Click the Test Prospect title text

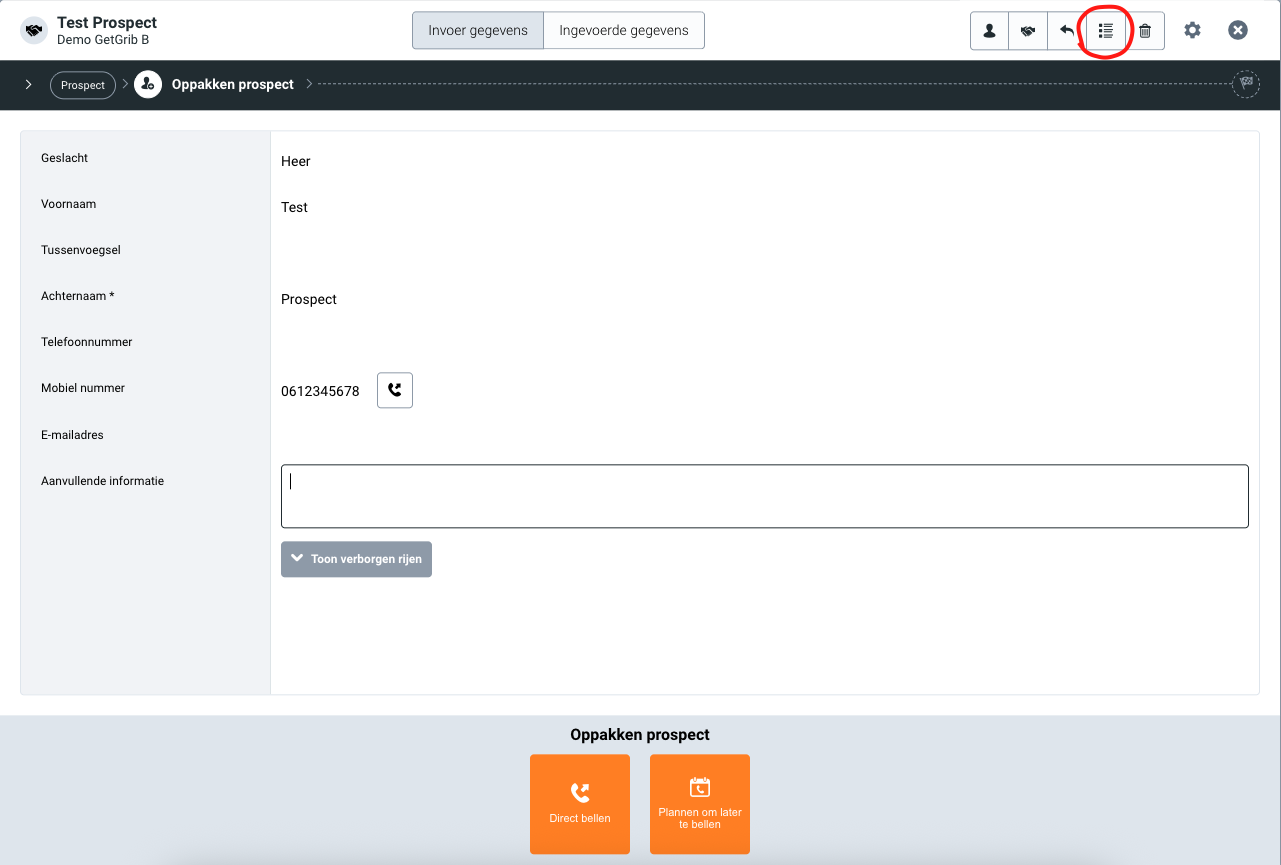[x=107, y=22]
